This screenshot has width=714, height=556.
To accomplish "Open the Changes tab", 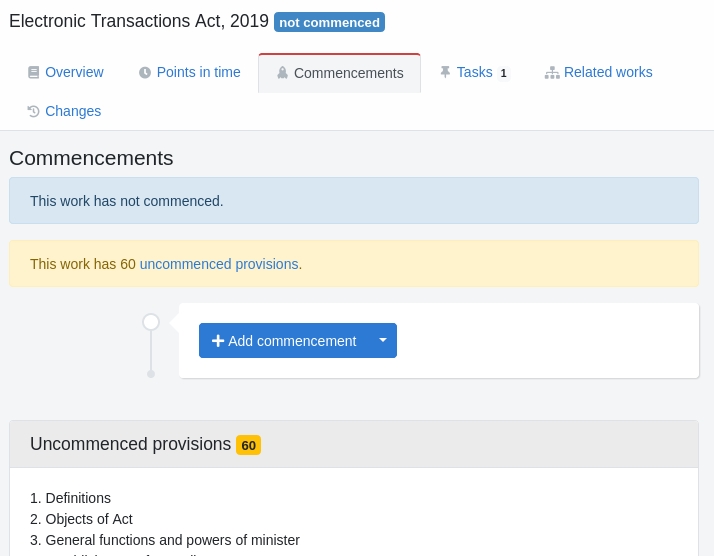I will tap(73, 111).
